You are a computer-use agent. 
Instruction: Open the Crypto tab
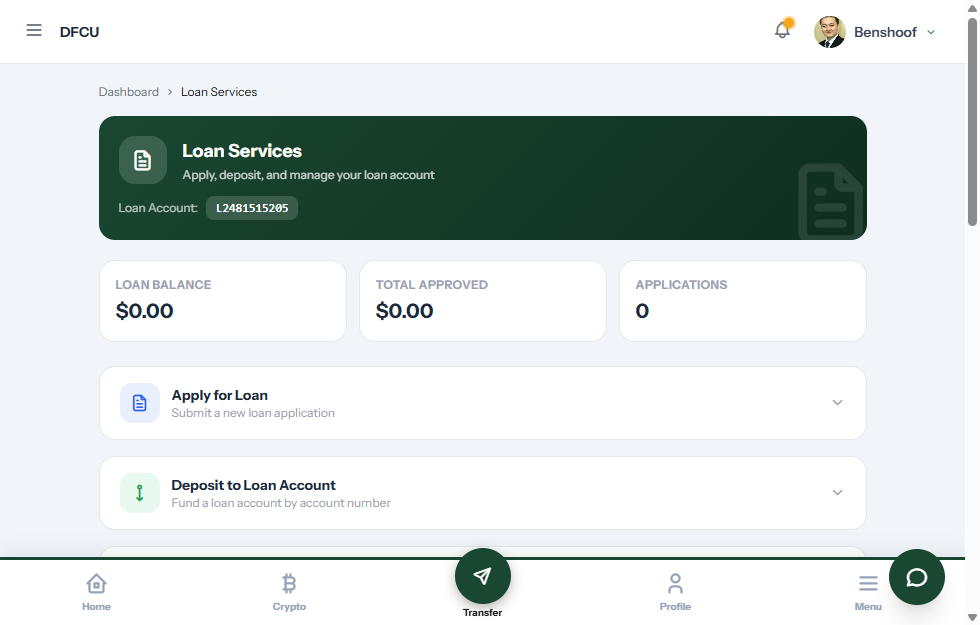click(x=289, y=592)
